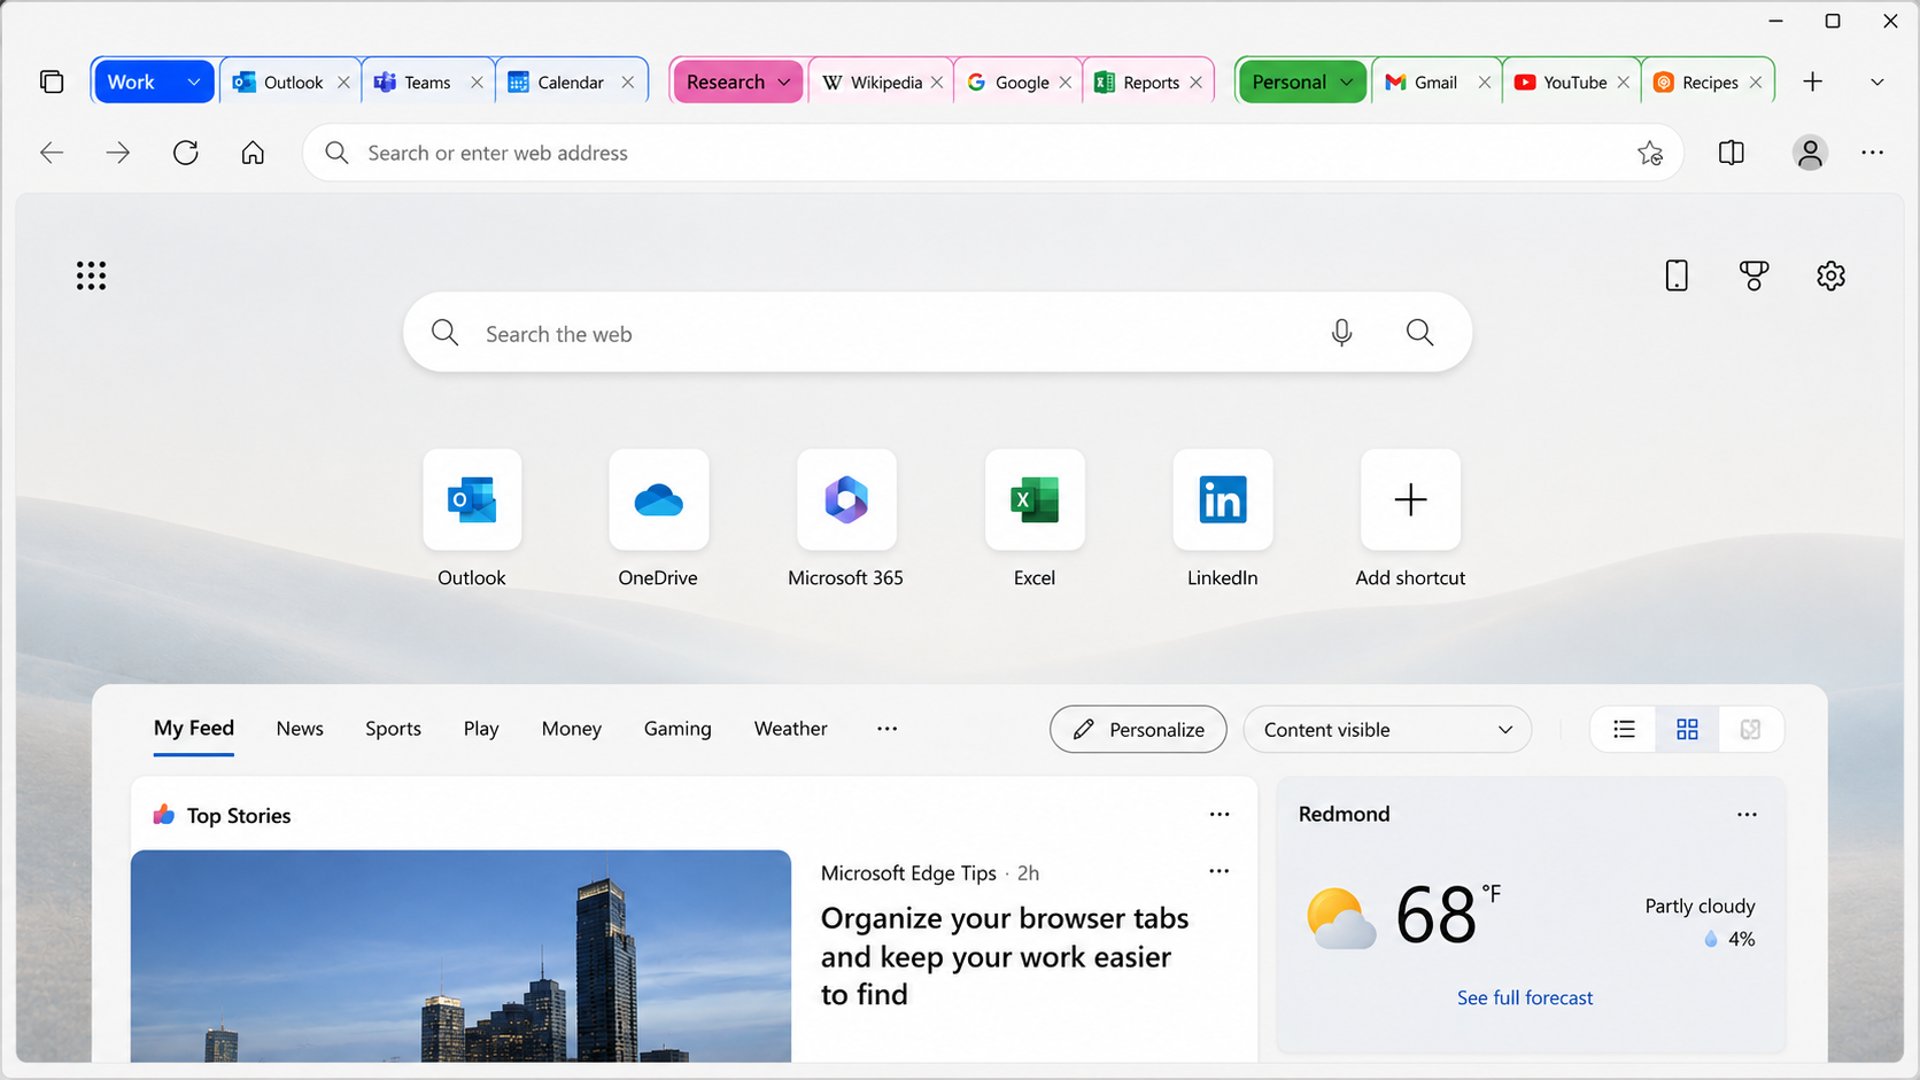Select the Gaming feed tab
Image resolution: width=1920 pixels, height=1080 pixels.
point(678,729)
